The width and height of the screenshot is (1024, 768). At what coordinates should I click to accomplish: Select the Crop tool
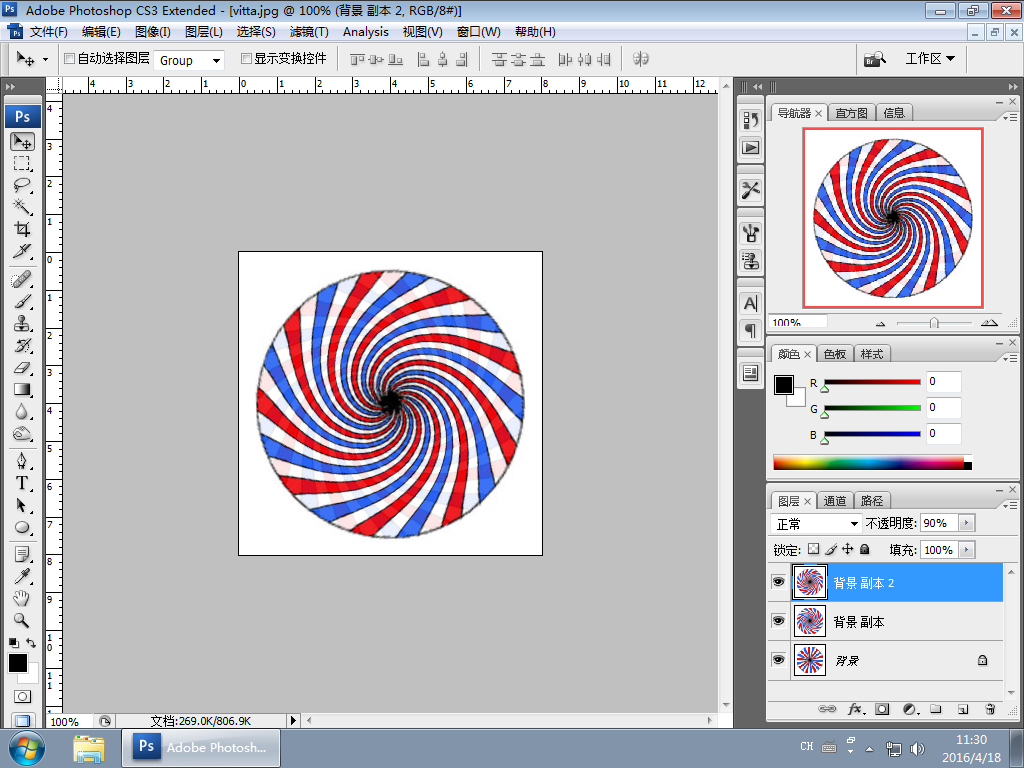(x=22, y=229)
